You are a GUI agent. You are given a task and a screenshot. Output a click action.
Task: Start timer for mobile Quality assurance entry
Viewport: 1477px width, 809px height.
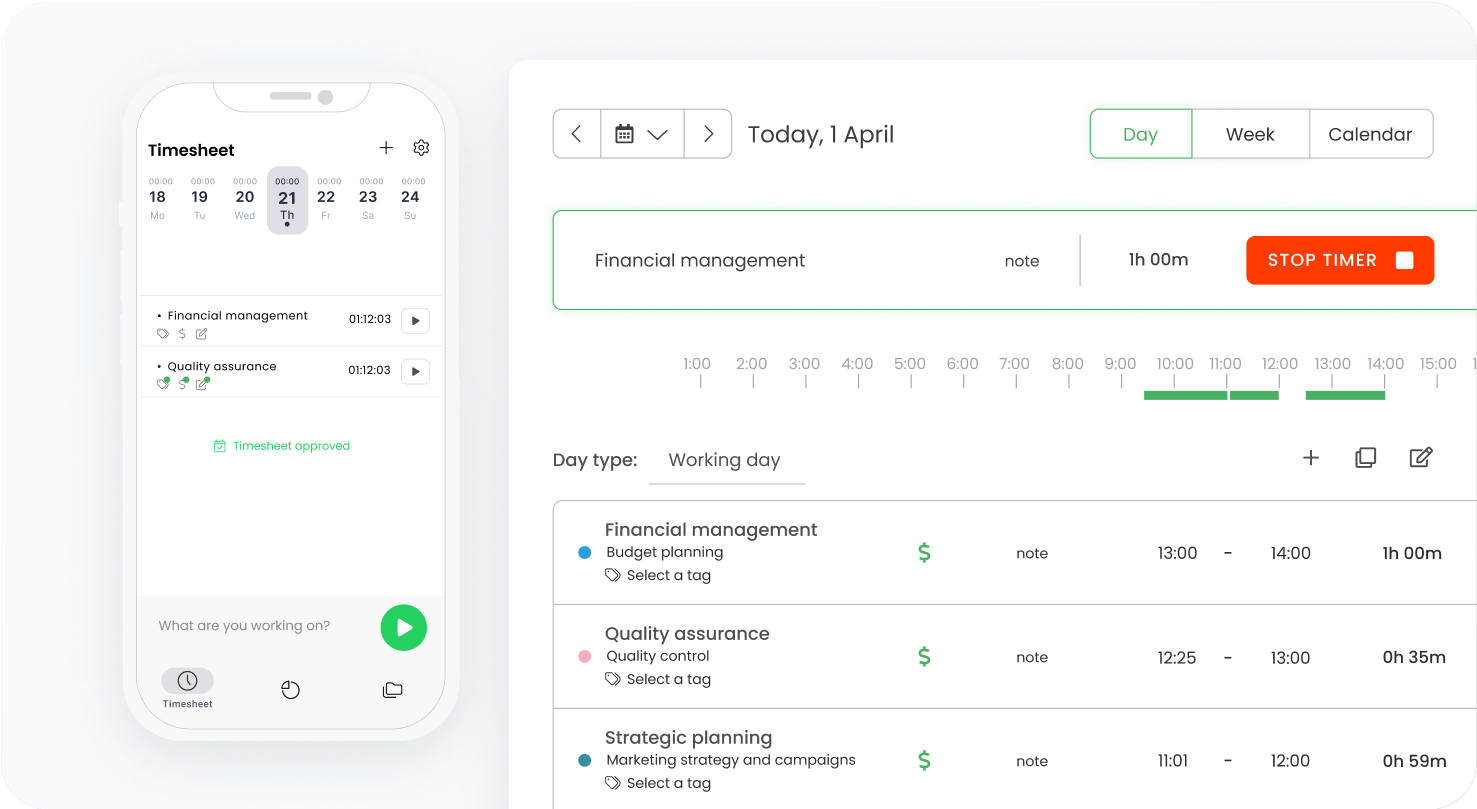[415, 372]
